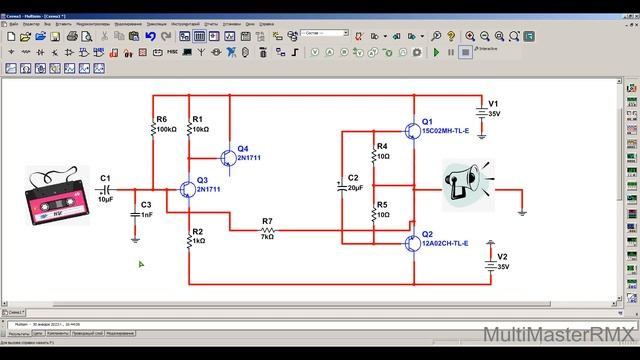This screenshot has width=640, height=360.
Task: Click the yellow help question mark
Action: [x=451, y=36]
